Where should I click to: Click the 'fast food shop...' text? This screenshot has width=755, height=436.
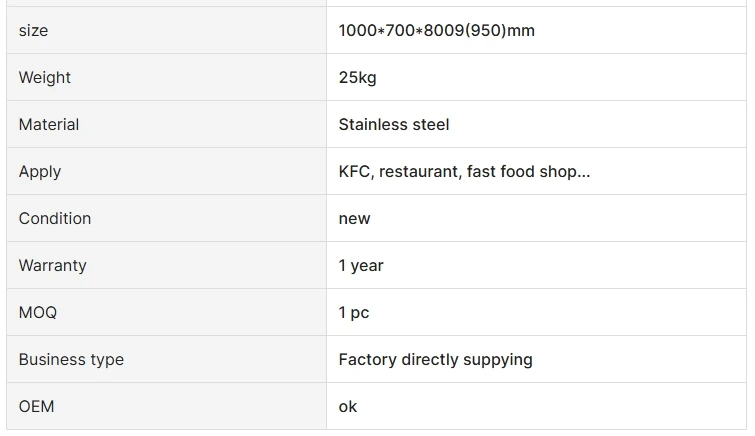click(x=528, y=172)
